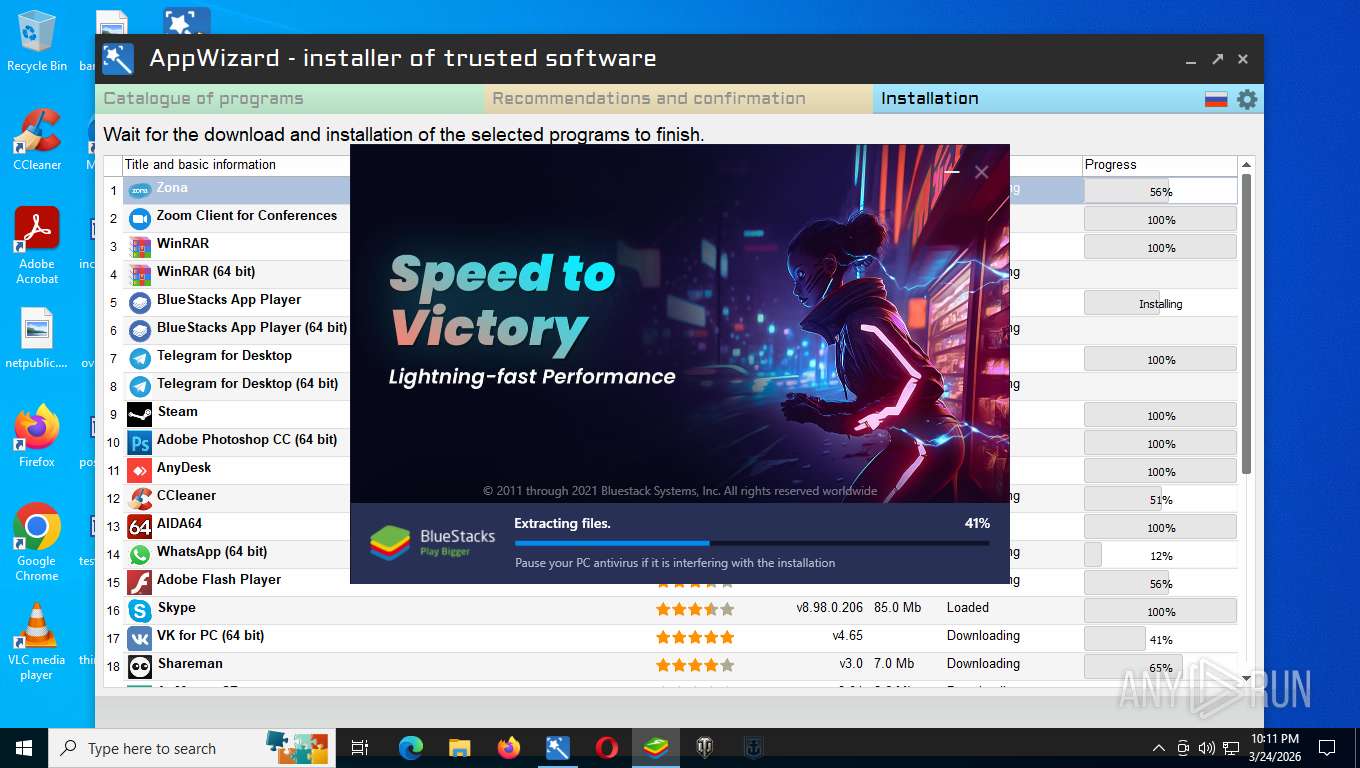
Task: Click the Skype icon in row 16
Action: [x=140, y=610]
